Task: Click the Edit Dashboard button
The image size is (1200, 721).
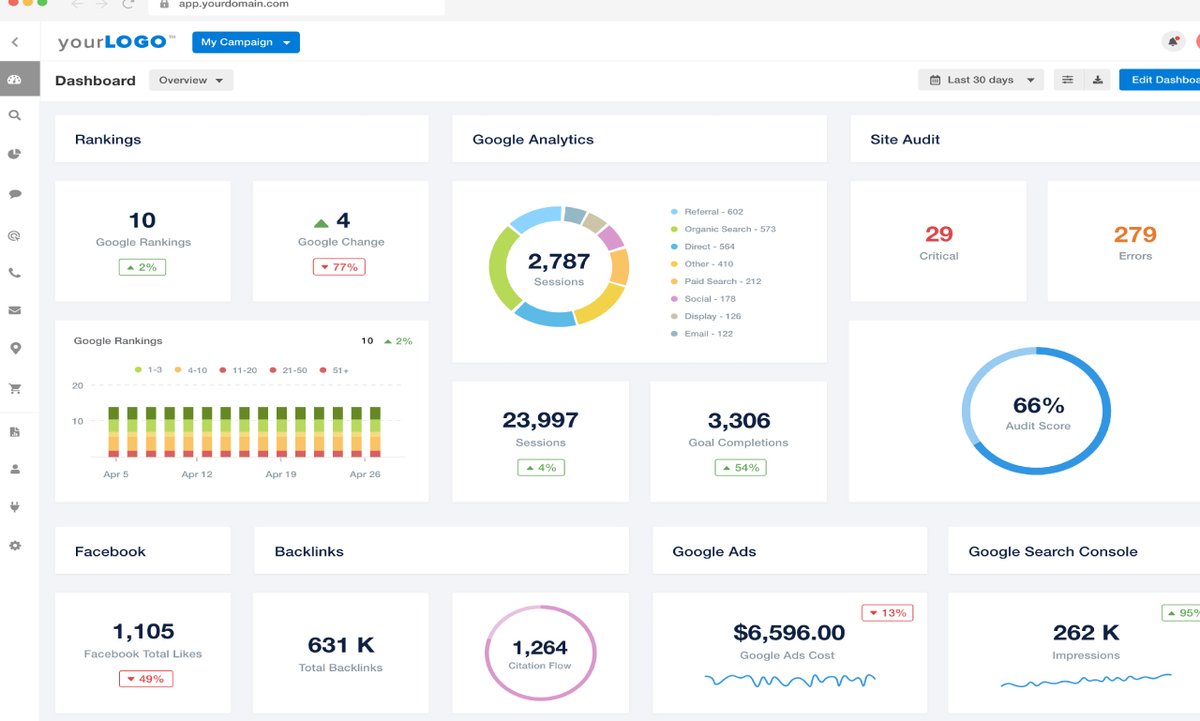Action: [x=1163, y=79]
